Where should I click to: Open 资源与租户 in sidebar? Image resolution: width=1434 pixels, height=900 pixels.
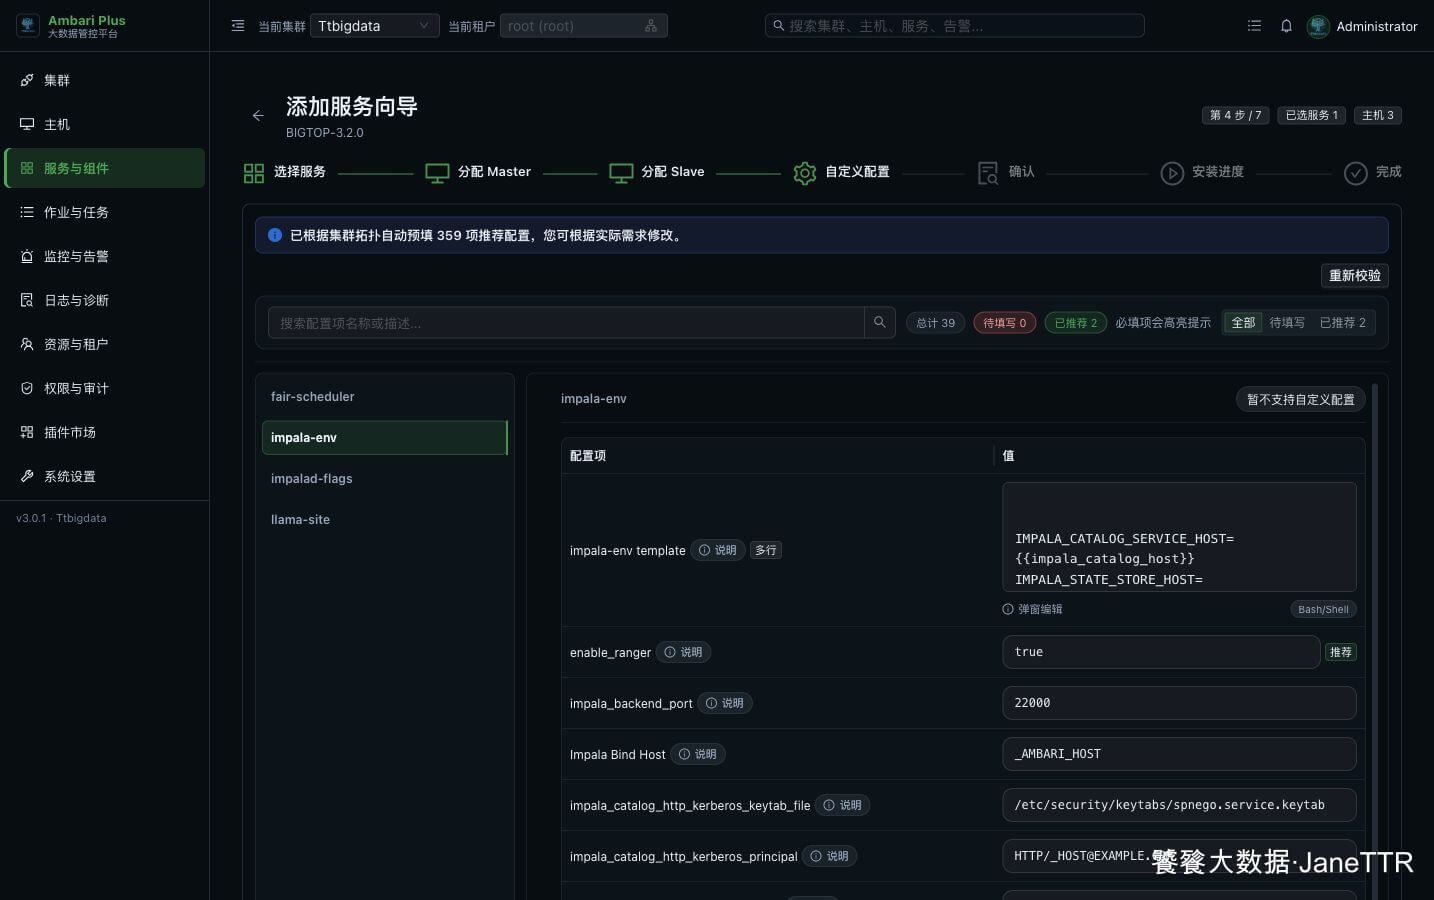point(104,344)
